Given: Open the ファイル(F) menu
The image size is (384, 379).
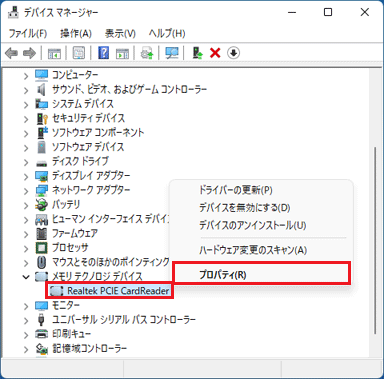Looking at the screenshot, I should point(28,33).
